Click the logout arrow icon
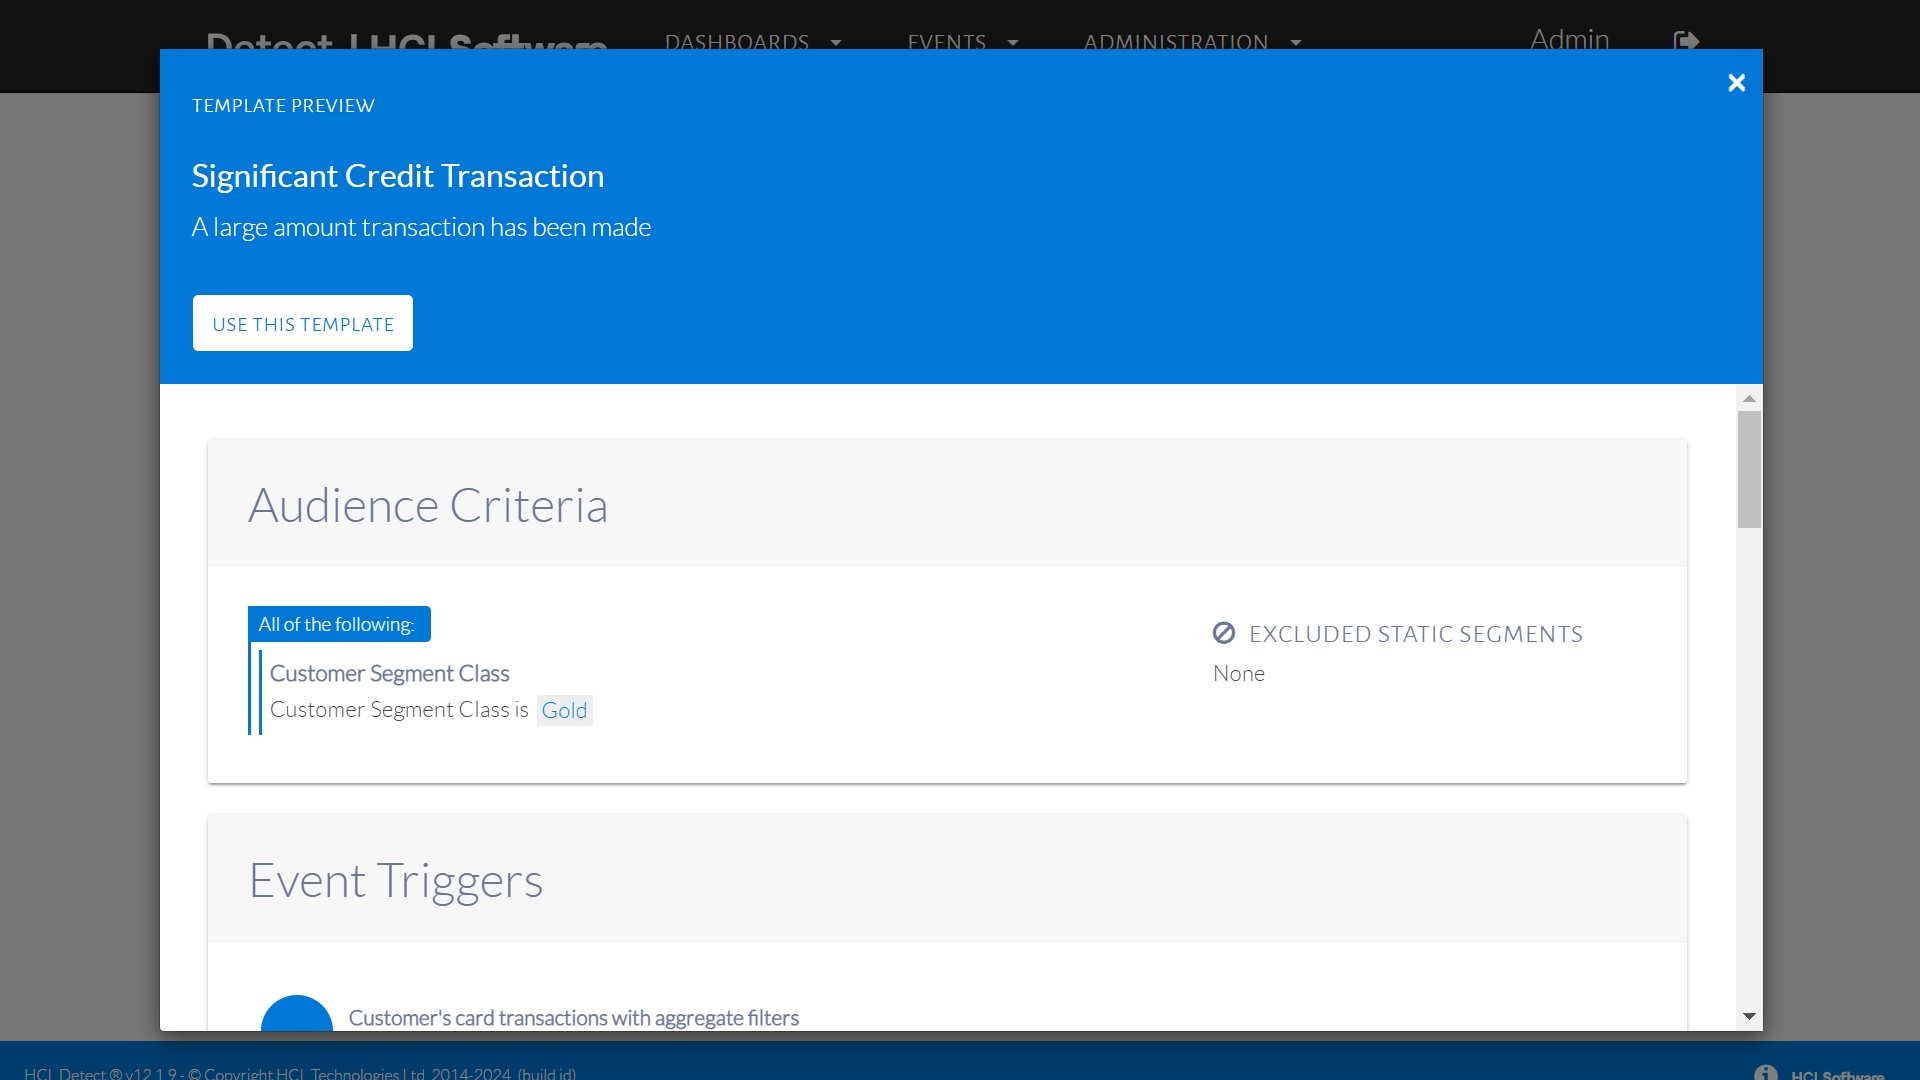1920x1080 pixels. click(x=1686, y=41)
